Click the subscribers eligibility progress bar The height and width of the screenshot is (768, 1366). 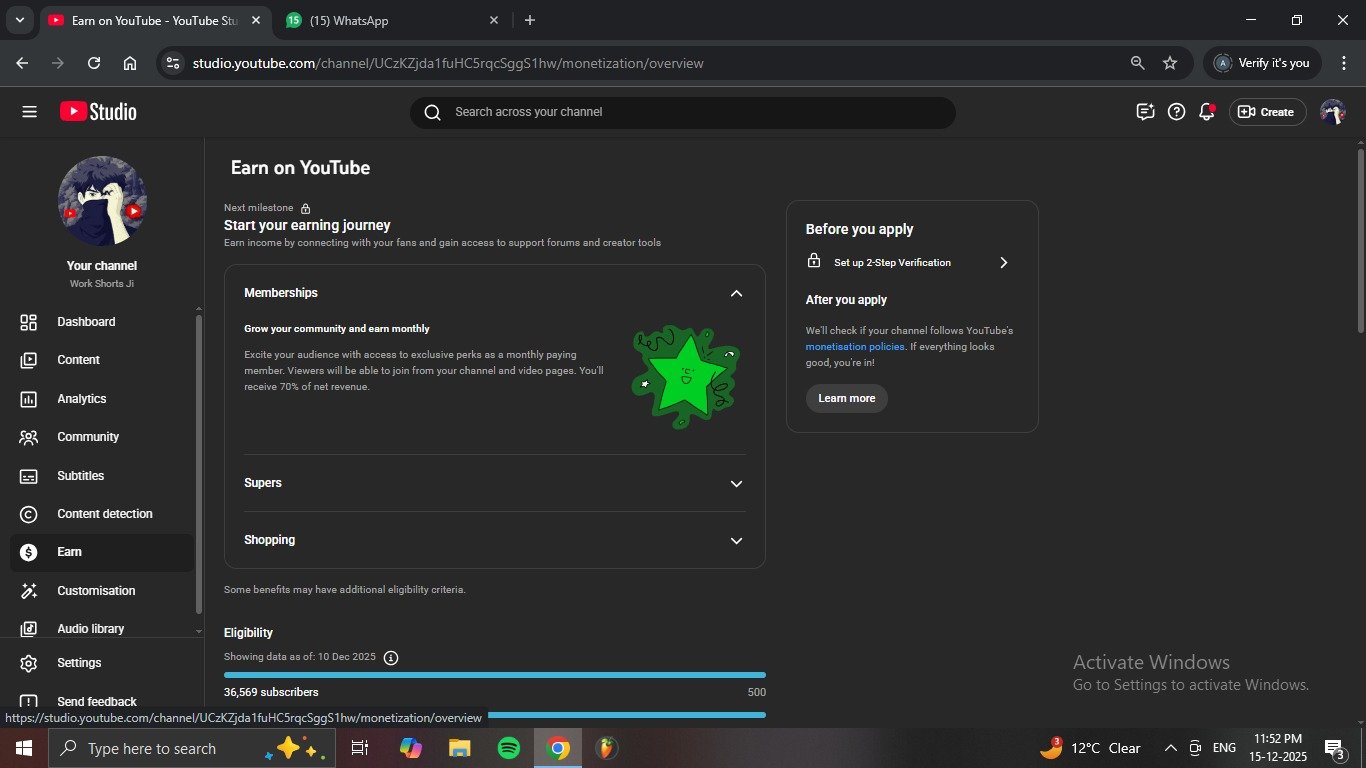point(494,675)
